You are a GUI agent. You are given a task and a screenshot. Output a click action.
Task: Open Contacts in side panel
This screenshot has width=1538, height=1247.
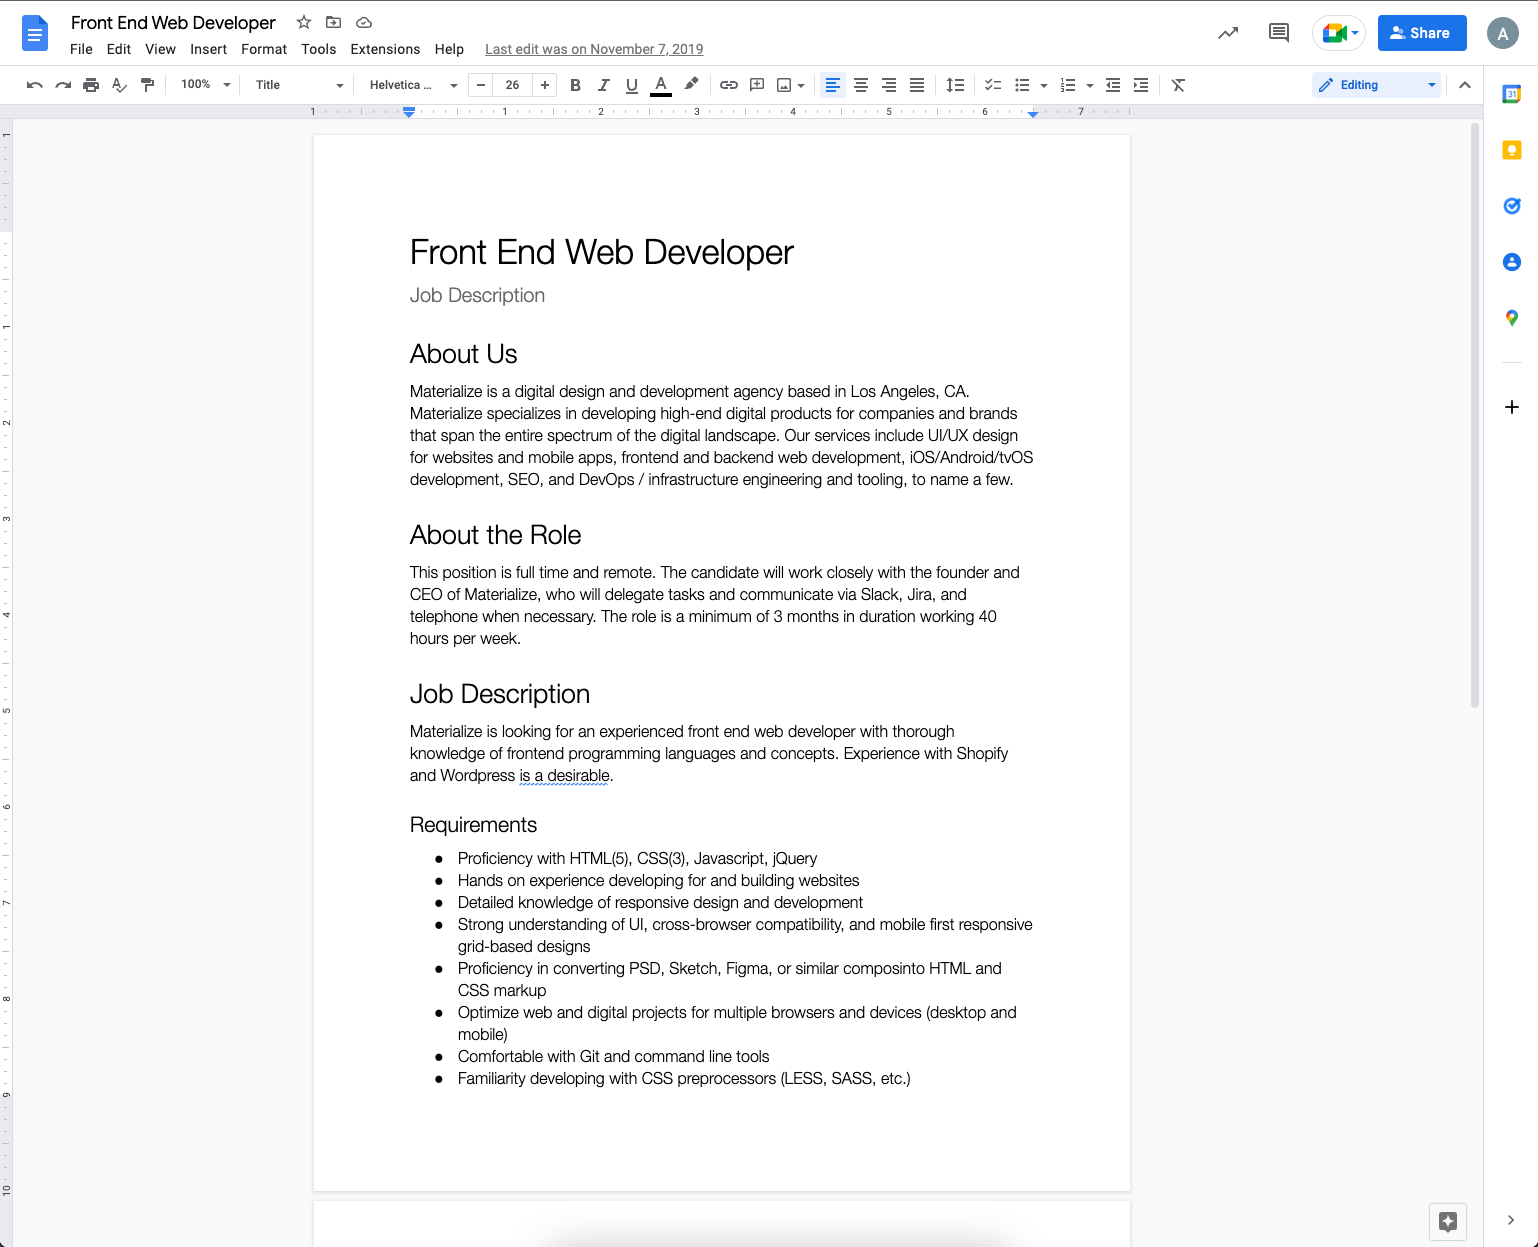click(x=1512, y=262)
